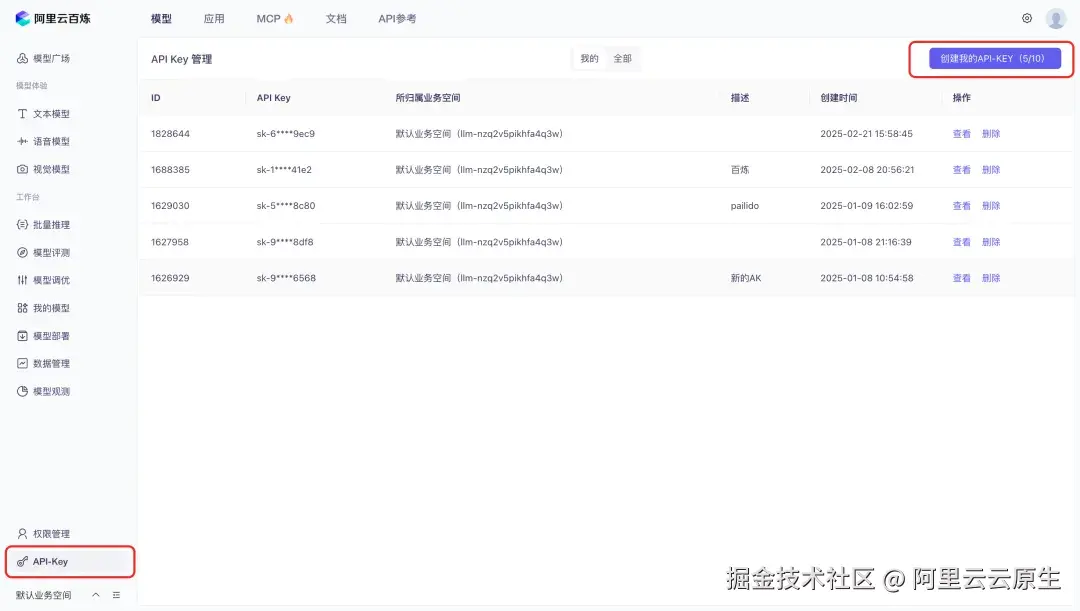Image resolution: width=1080 pixels, height=611 pixels.
Task: Click description cell pailido
Action: [745, 206]
